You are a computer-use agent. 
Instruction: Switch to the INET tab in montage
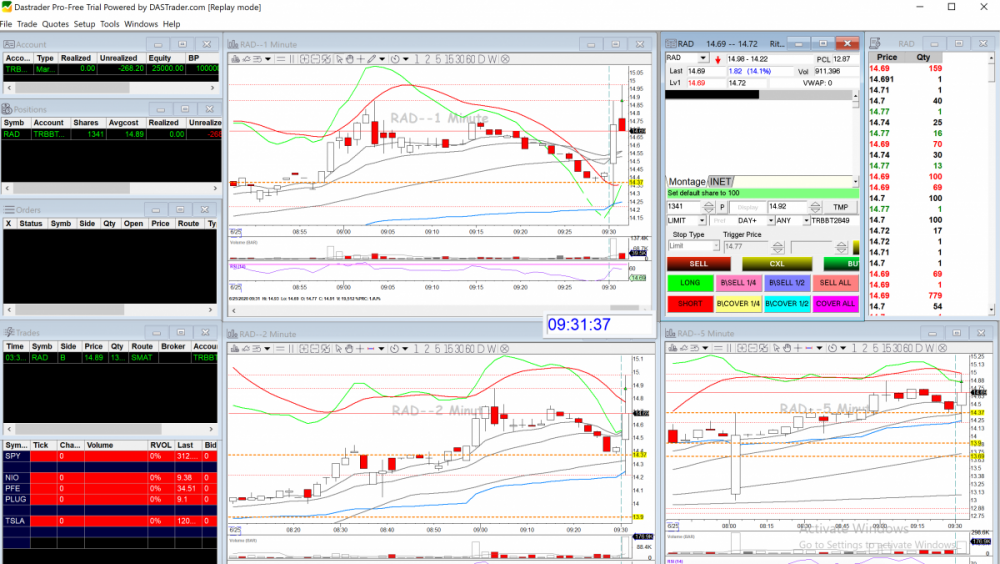click(720, 181)
